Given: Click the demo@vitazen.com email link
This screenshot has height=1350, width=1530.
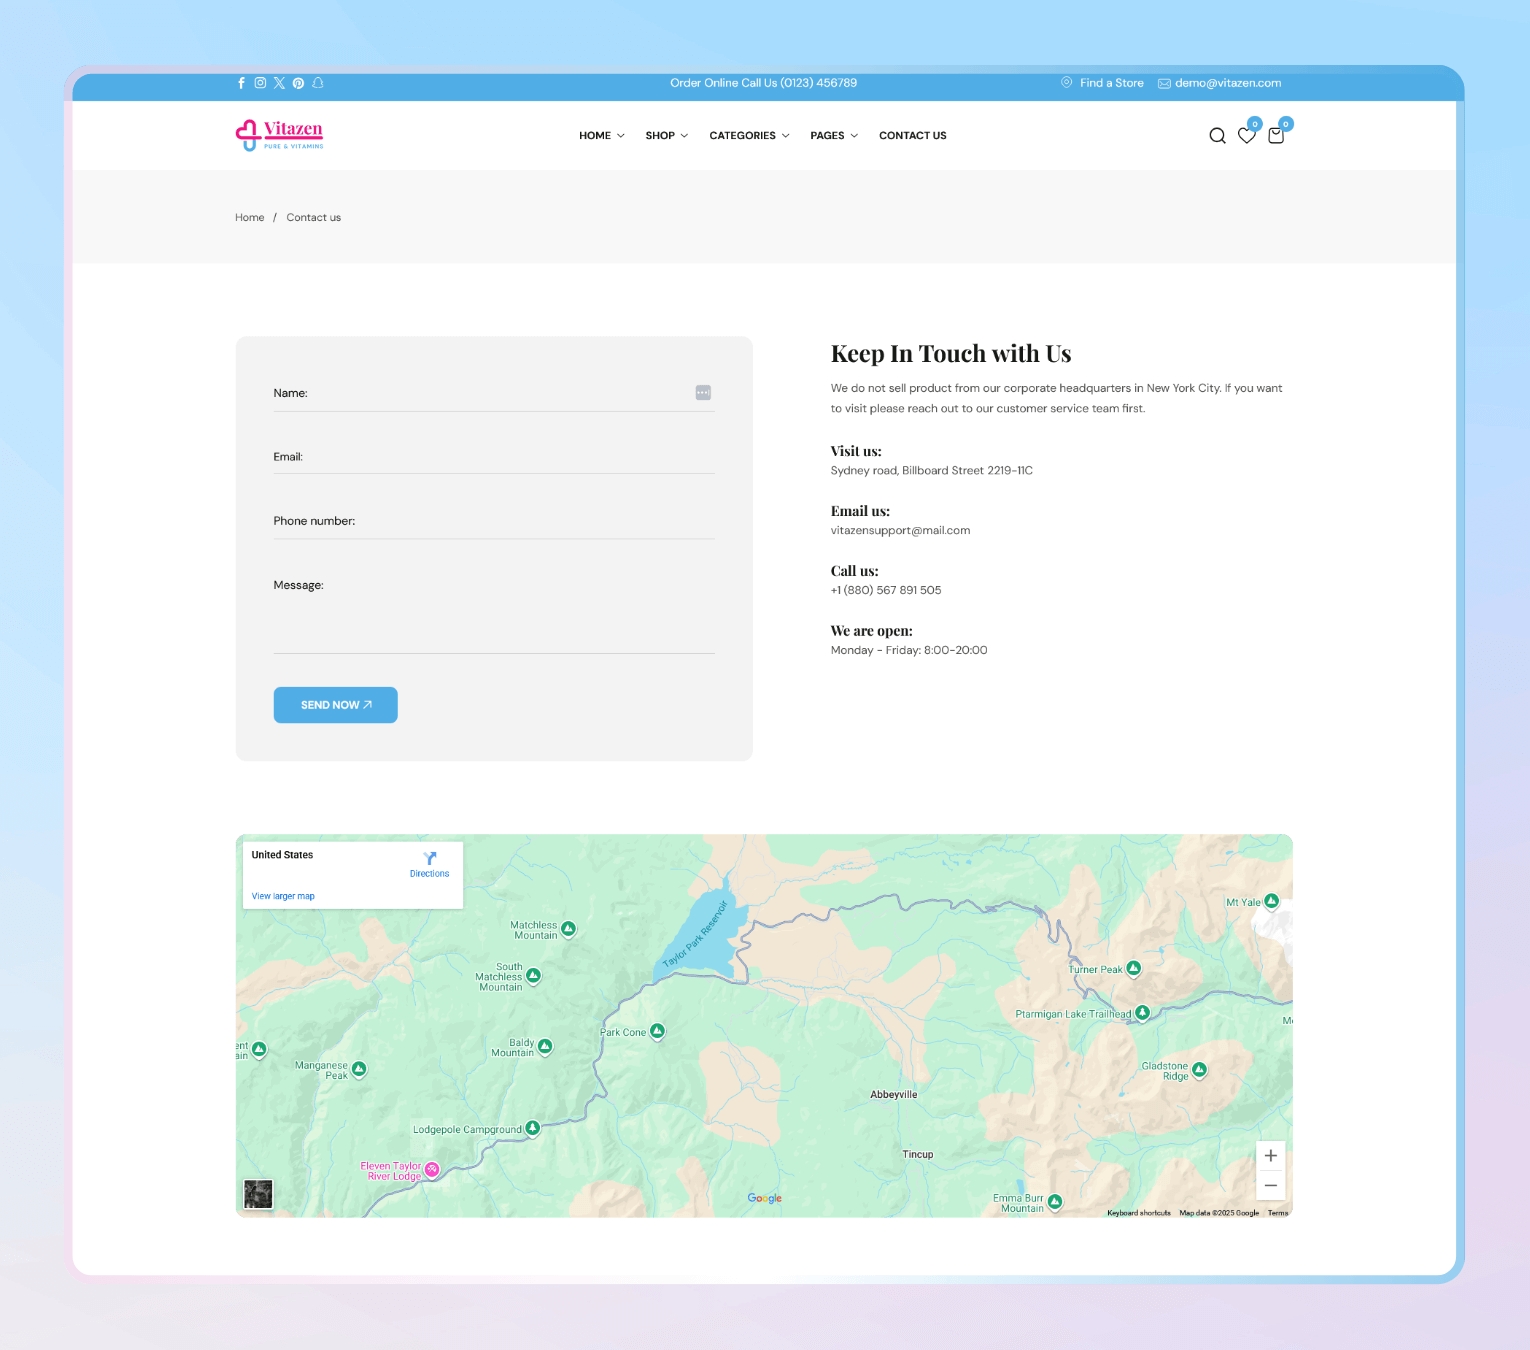Looking at the screenshot, I should click(1219, 83).
